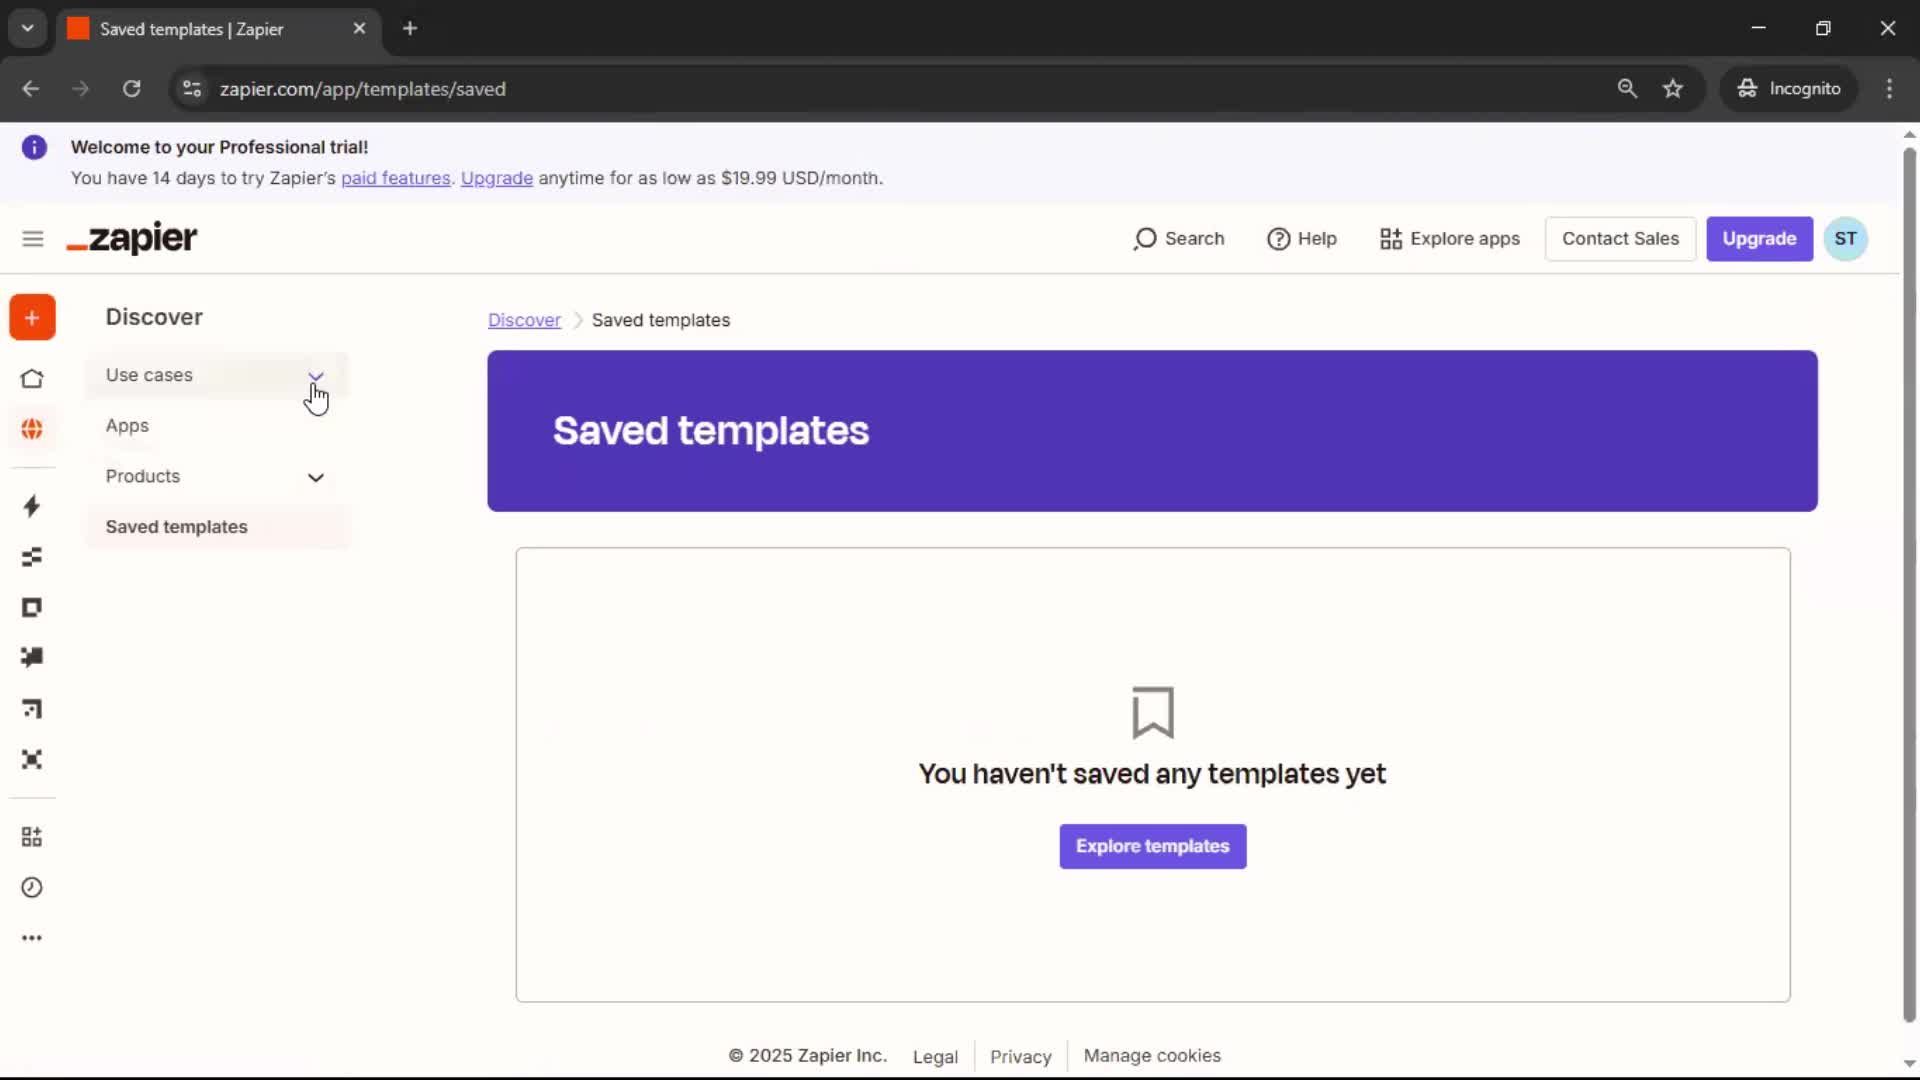Image resolution: width=1920 pixels, height=1080 pixels.
Task: Open the Interfaces icon in sidebar
Action: click(32, 608)
